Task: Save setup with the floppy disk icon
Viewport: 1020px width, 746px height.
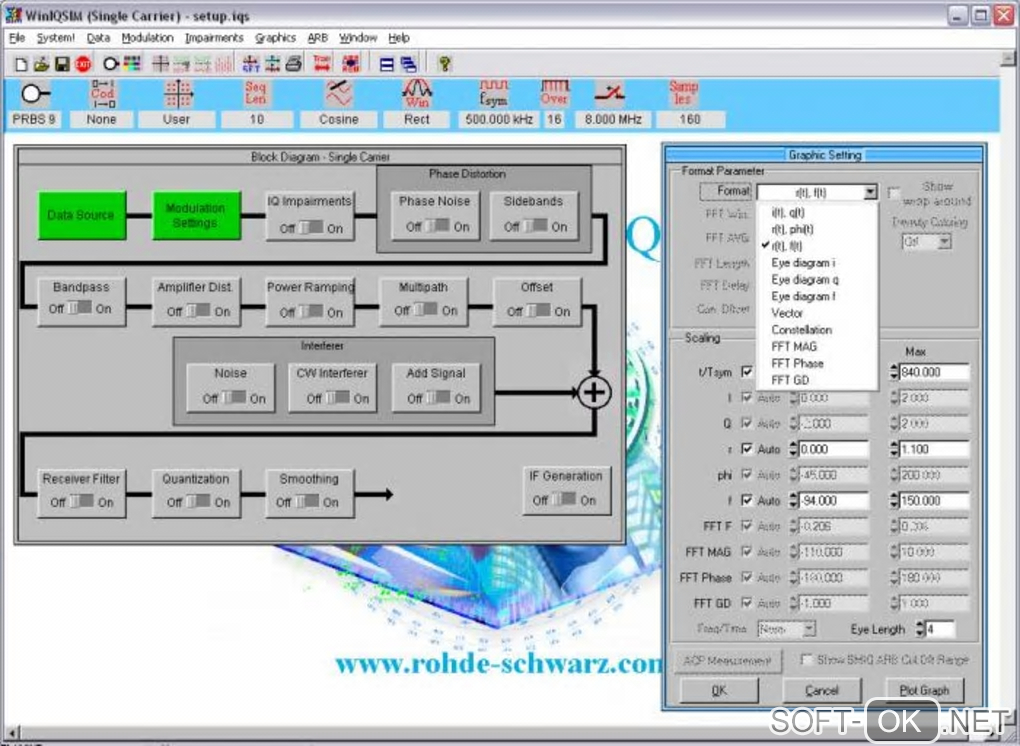Action: [62, 64]
